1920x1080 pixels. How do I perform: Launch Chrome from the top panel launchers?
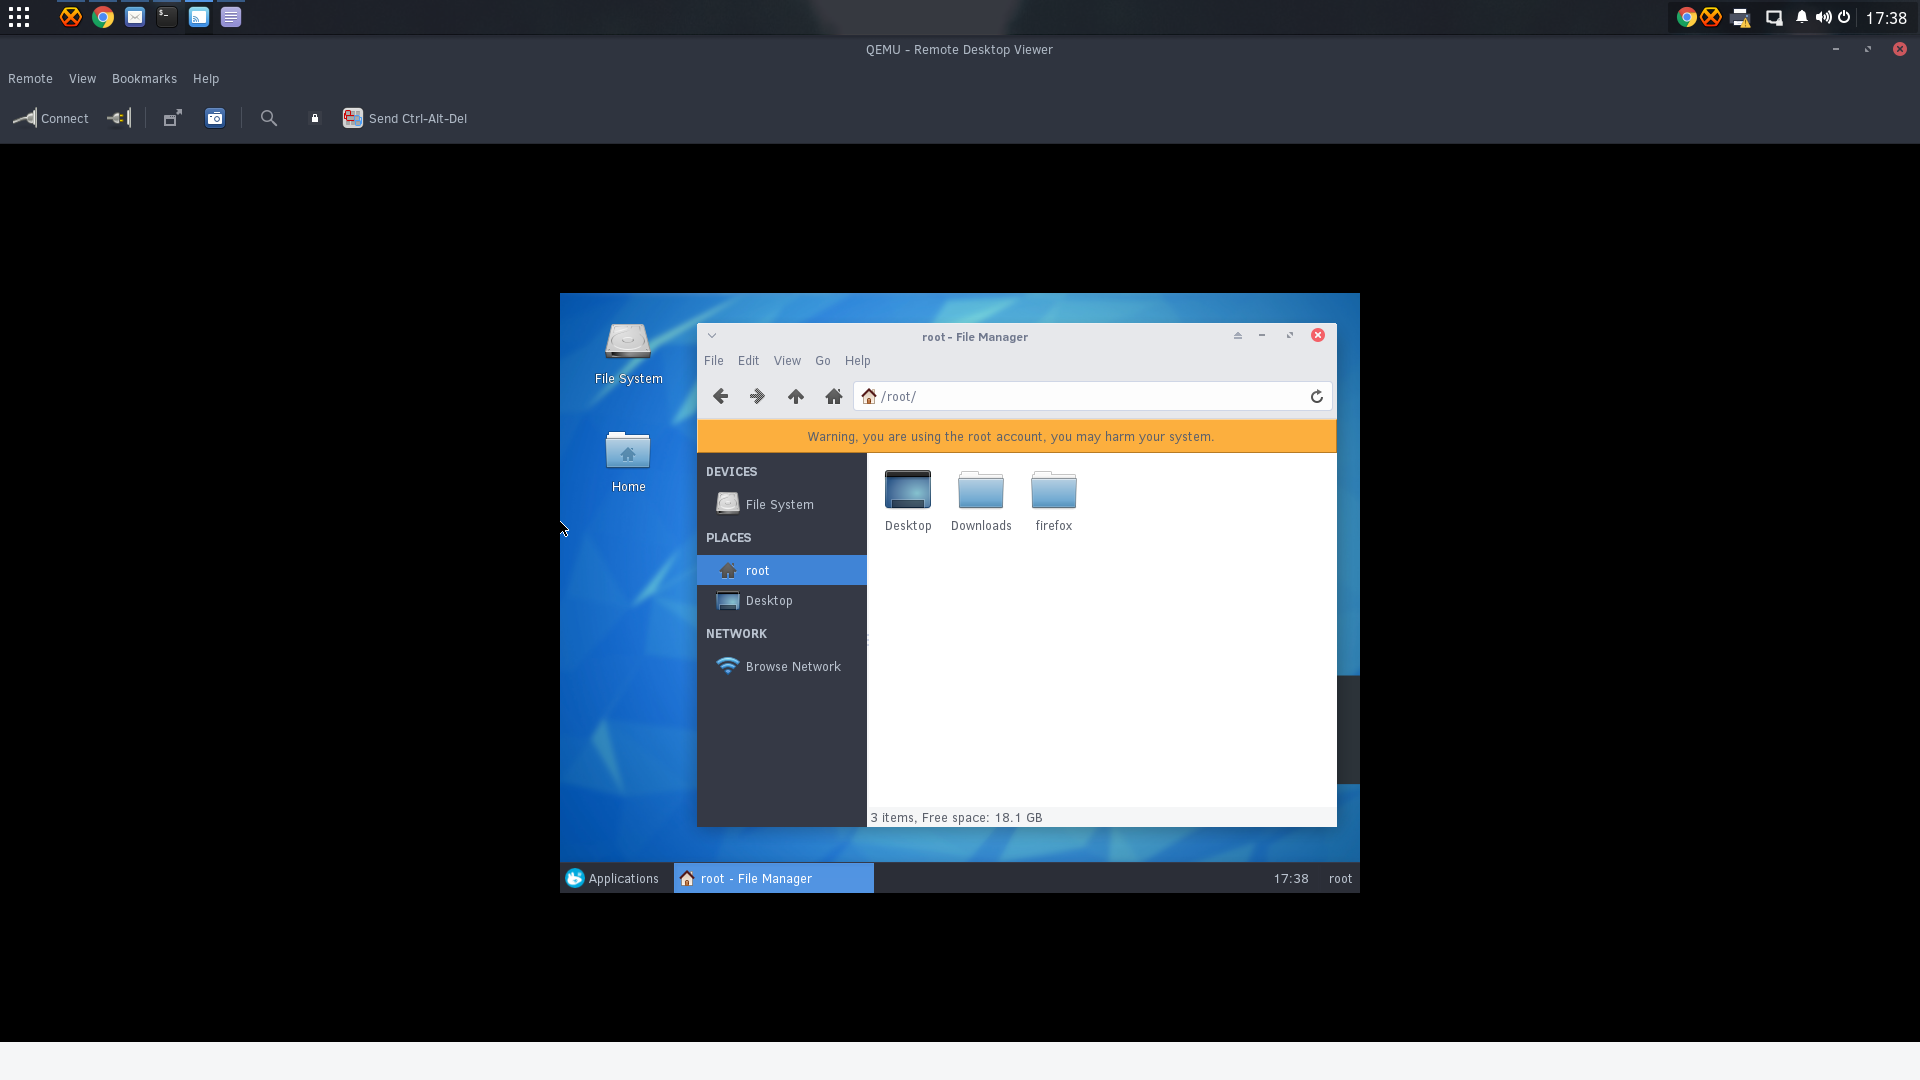click(x=103, y=17)
